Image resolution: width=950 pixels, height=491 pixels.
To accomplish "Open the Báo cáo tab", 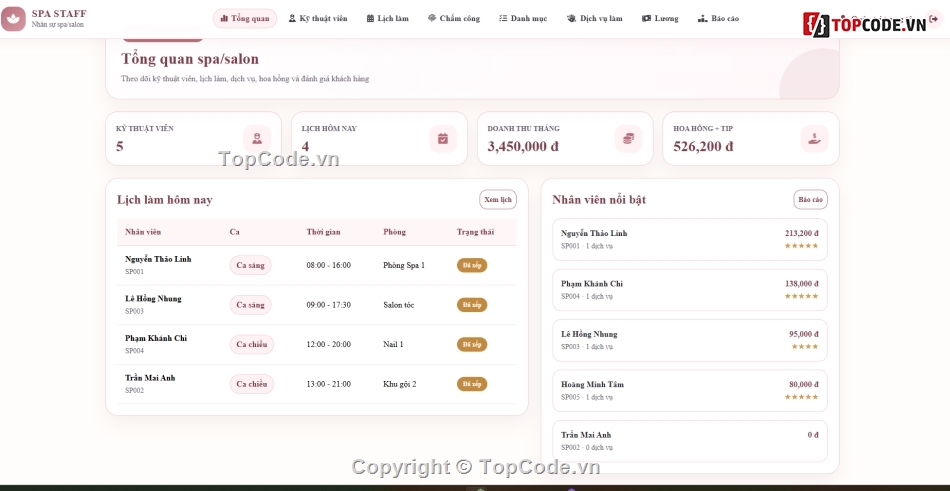I will pyautogui.click(x=719, y=19).
